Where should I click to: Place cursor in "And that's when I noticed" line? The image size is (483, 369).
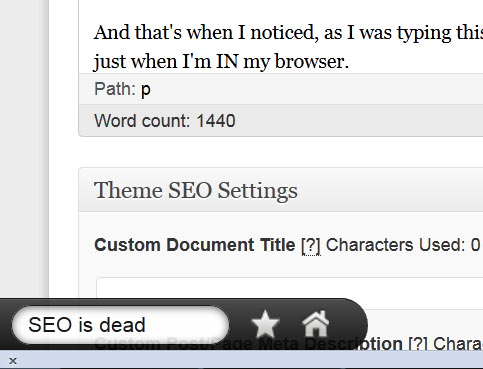288,33
